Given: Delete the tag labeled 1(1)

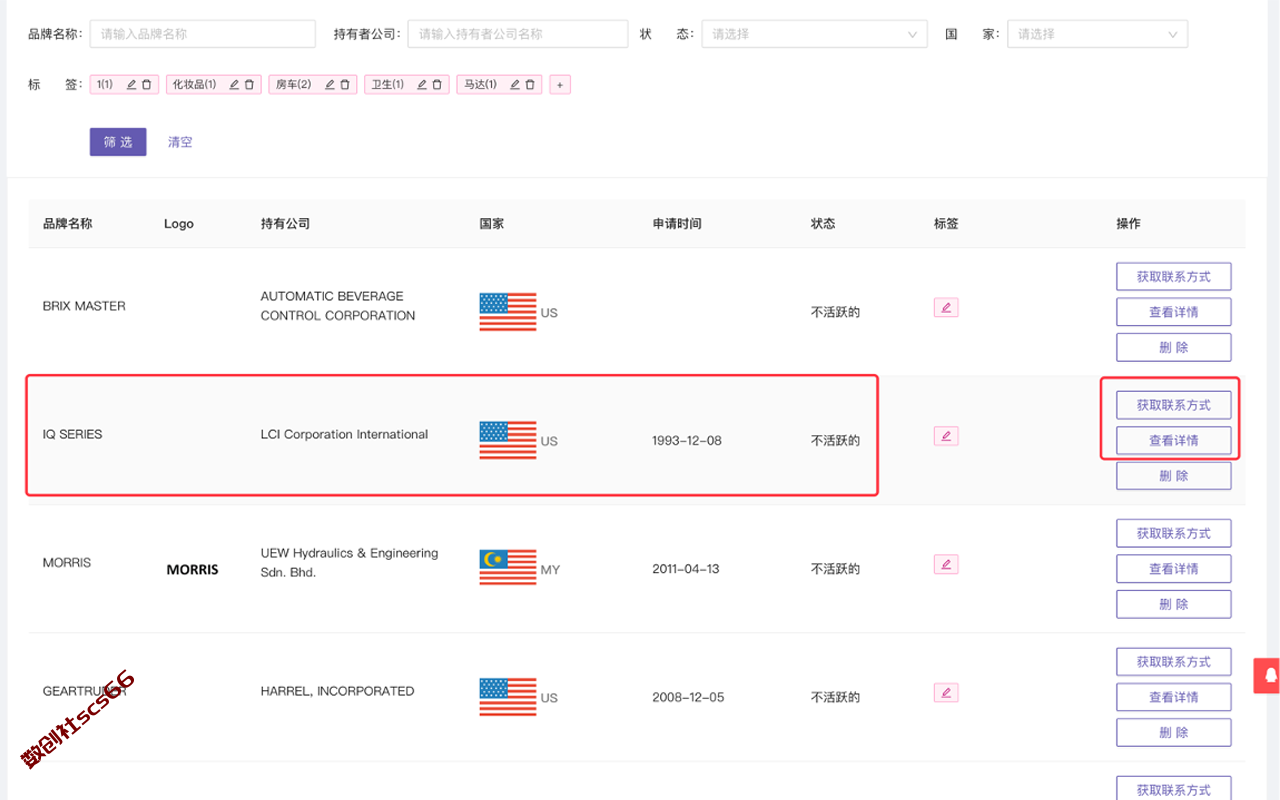Looking at the screenshot, I should (147, 85).
